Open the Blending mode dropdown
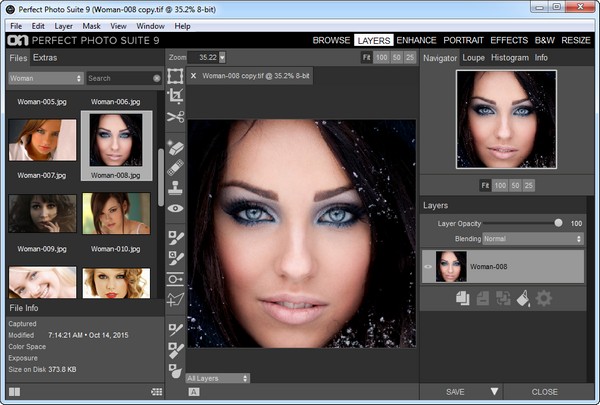This screenshot has width=600, height=405. pos(532,239)
